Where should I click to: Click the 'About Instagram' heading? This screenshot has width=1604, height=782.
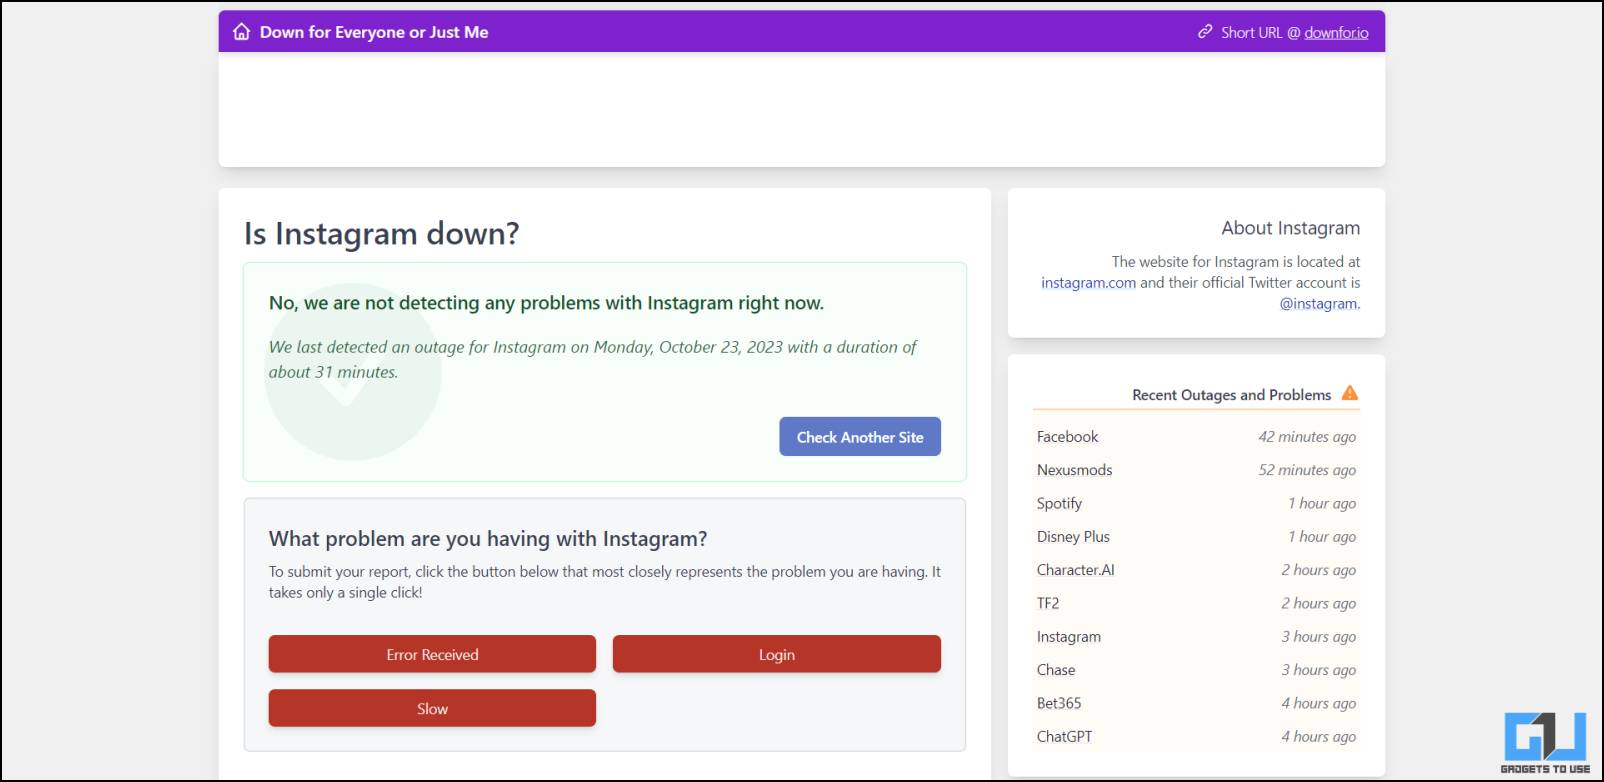pyautogui.click(x=1290, y=228)
